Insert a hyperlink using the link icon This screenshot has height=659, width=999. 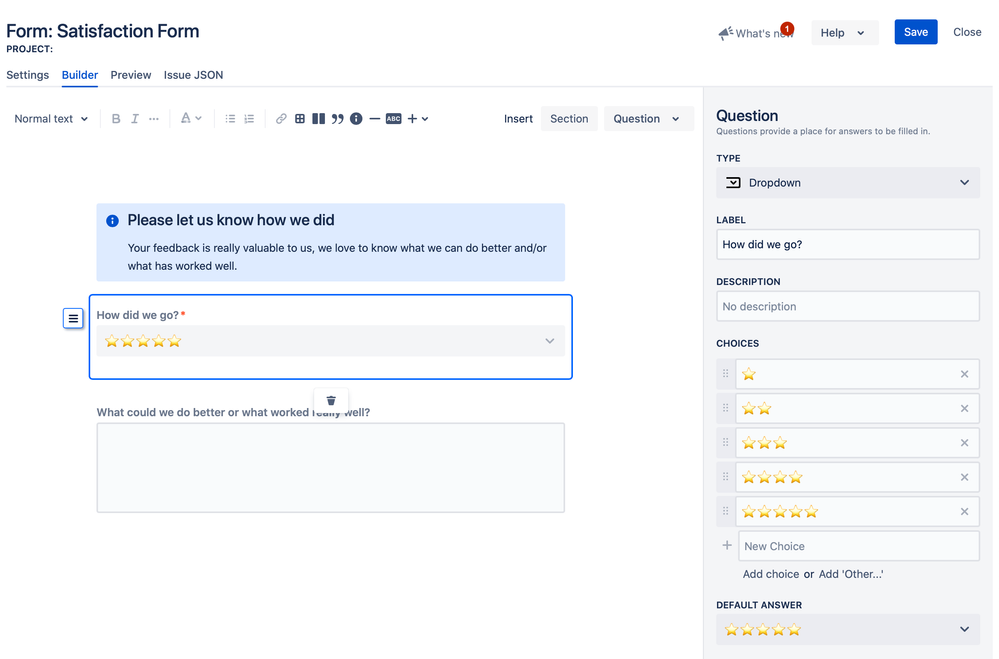coord(281,118)
